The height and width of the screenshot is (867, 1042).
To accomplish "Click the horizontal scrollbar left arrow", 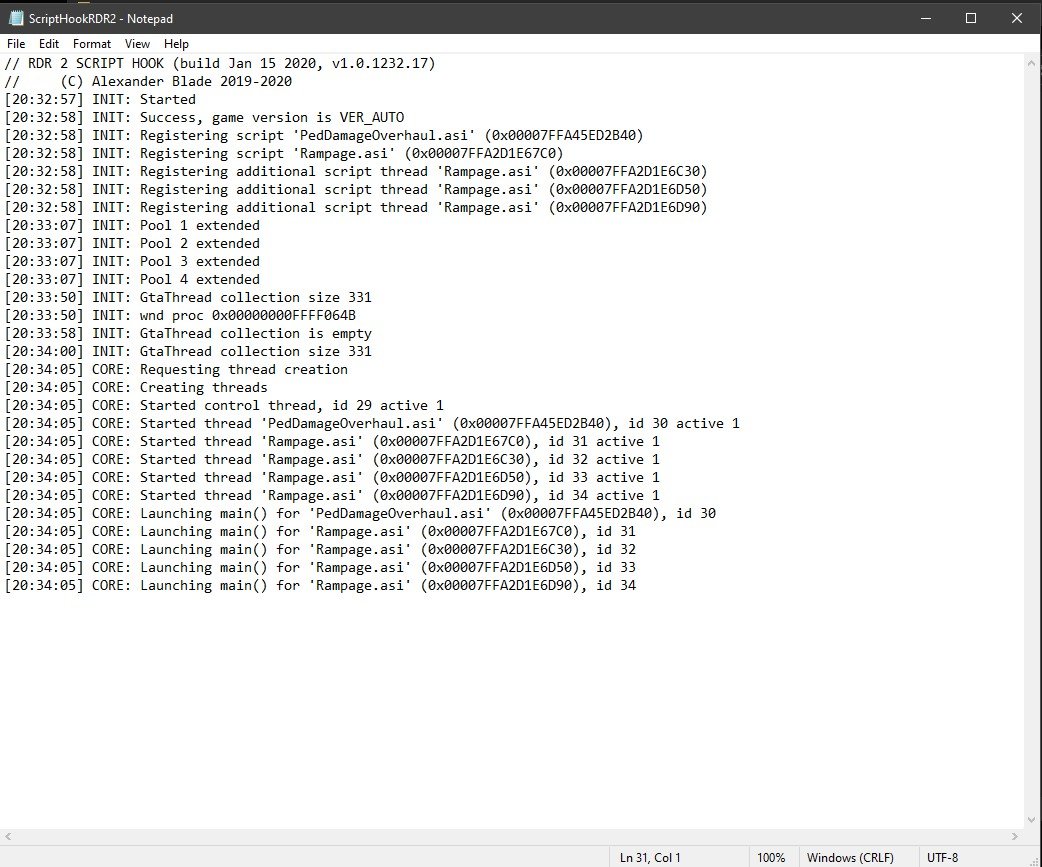I will click(9, 836).
